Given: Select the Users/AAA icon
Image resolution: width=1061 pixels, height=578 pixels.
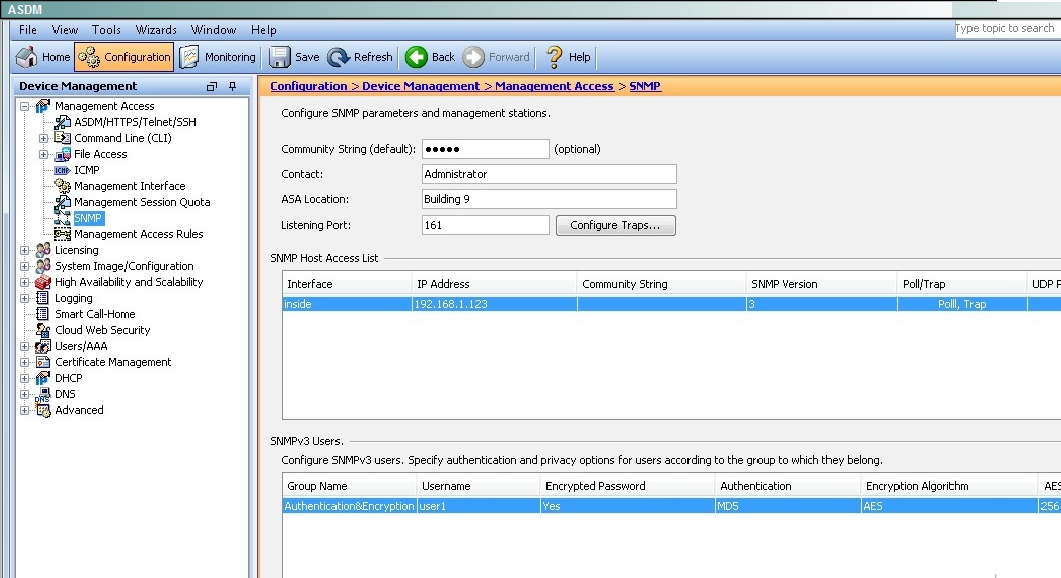Looking at the screenshot, I should click(x=43, y=347).
